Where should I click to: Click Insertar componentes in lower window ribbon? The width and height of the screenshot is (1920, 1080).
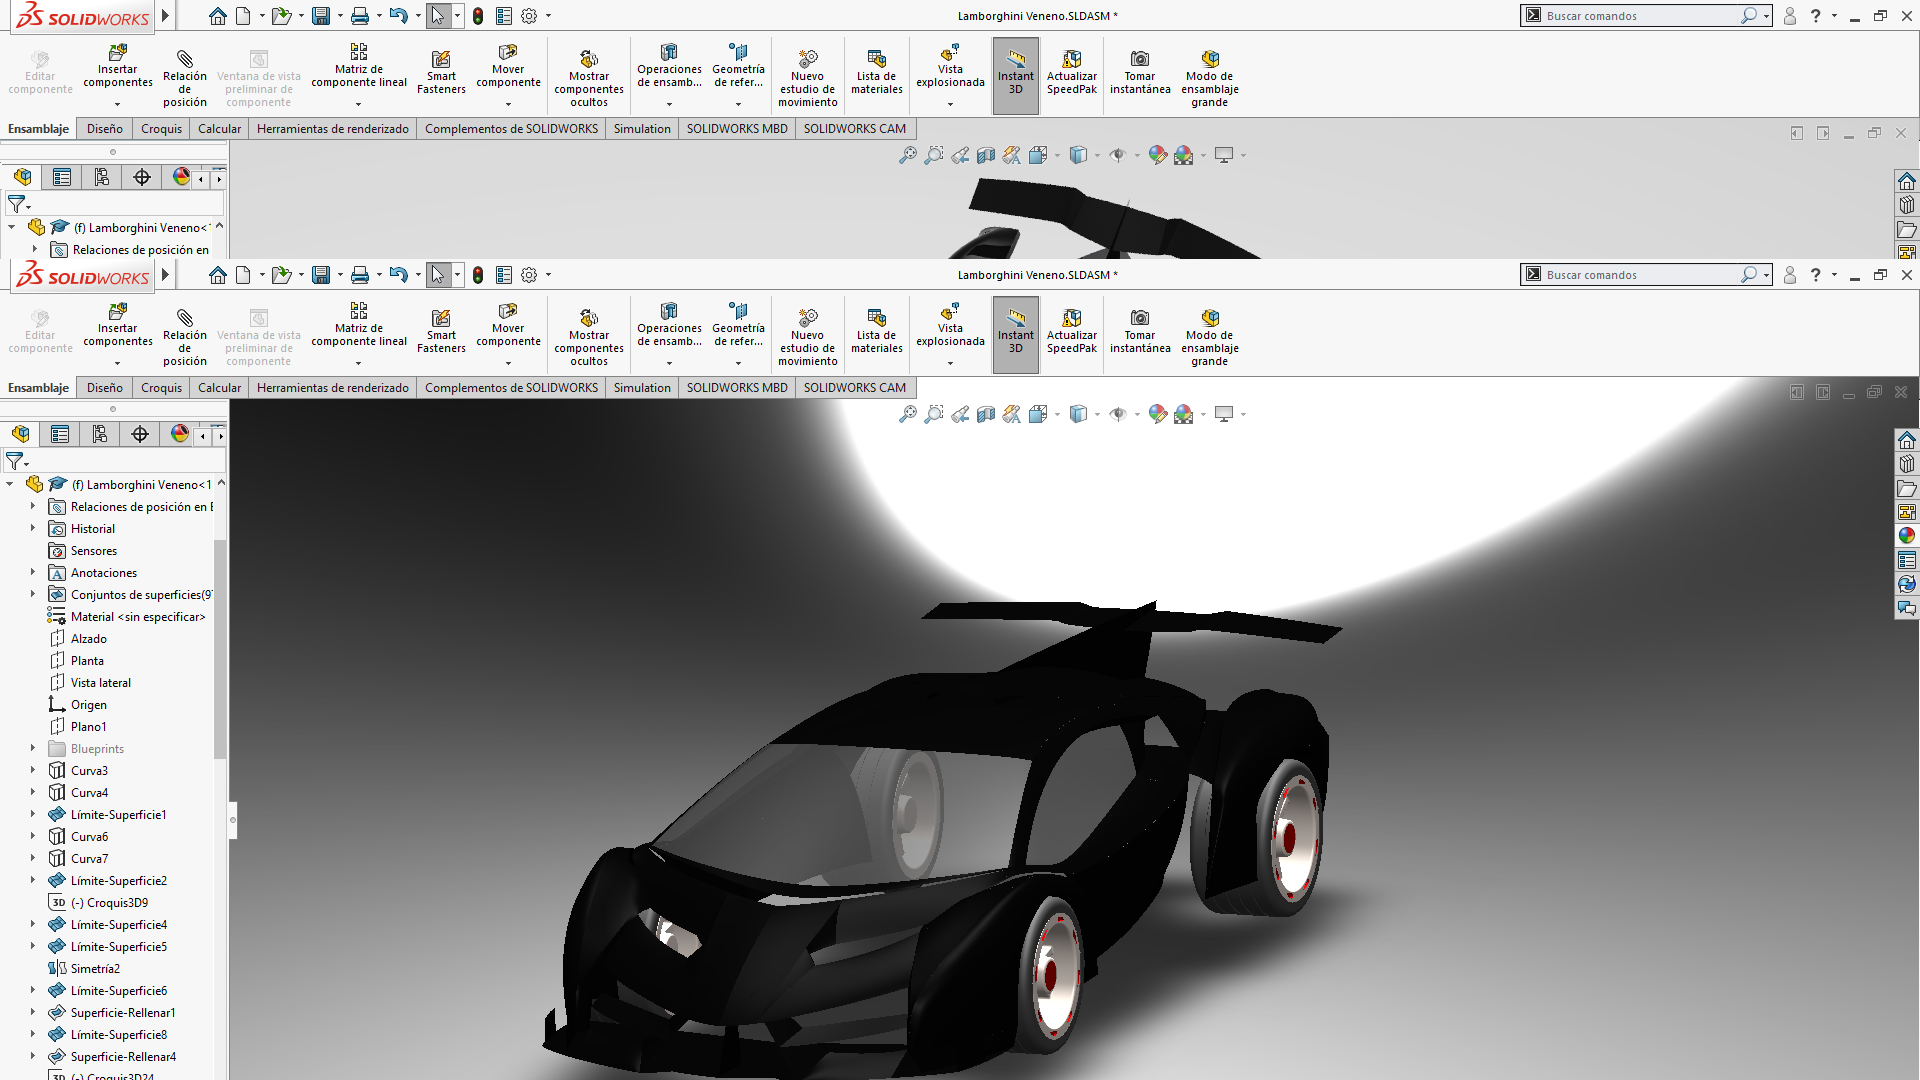click(x=118, y=326)
